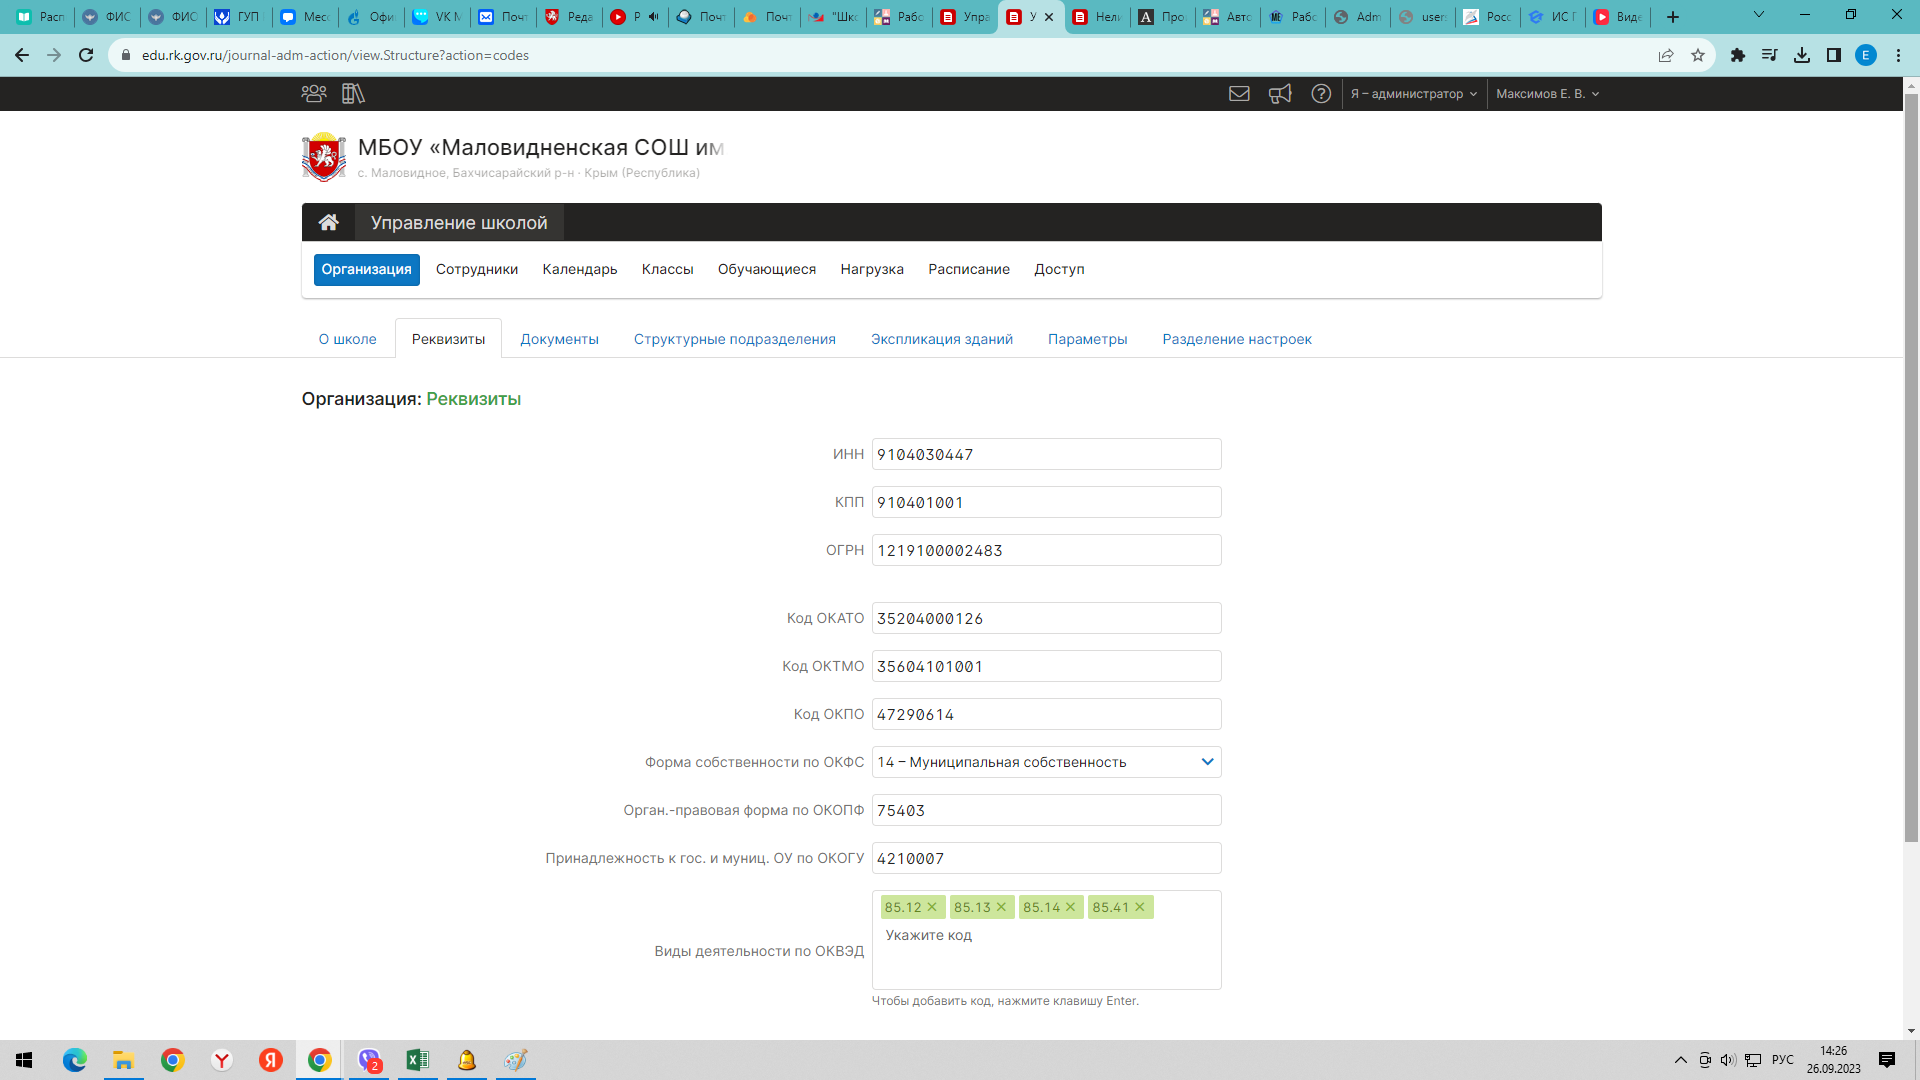Image resolution: width=1920 pixels, height=1080 pixels.
Task: Remove the 85.41 OKVED code tag
Action: click(x=1140, y=907)
